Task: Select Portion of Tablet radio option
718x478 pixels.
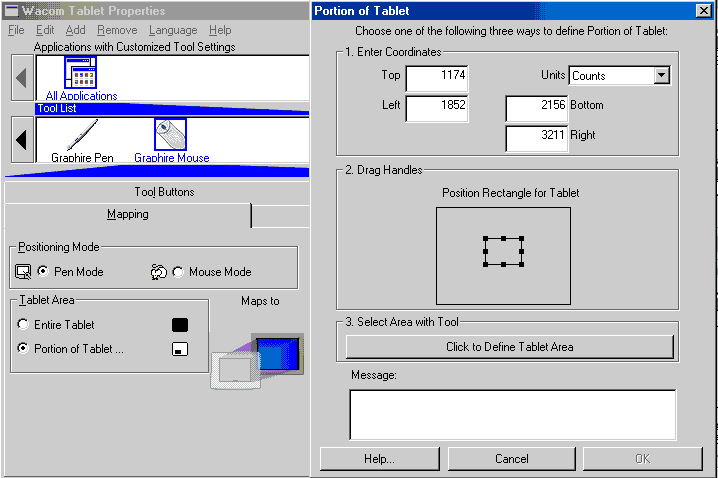Action: click(23, 348)
